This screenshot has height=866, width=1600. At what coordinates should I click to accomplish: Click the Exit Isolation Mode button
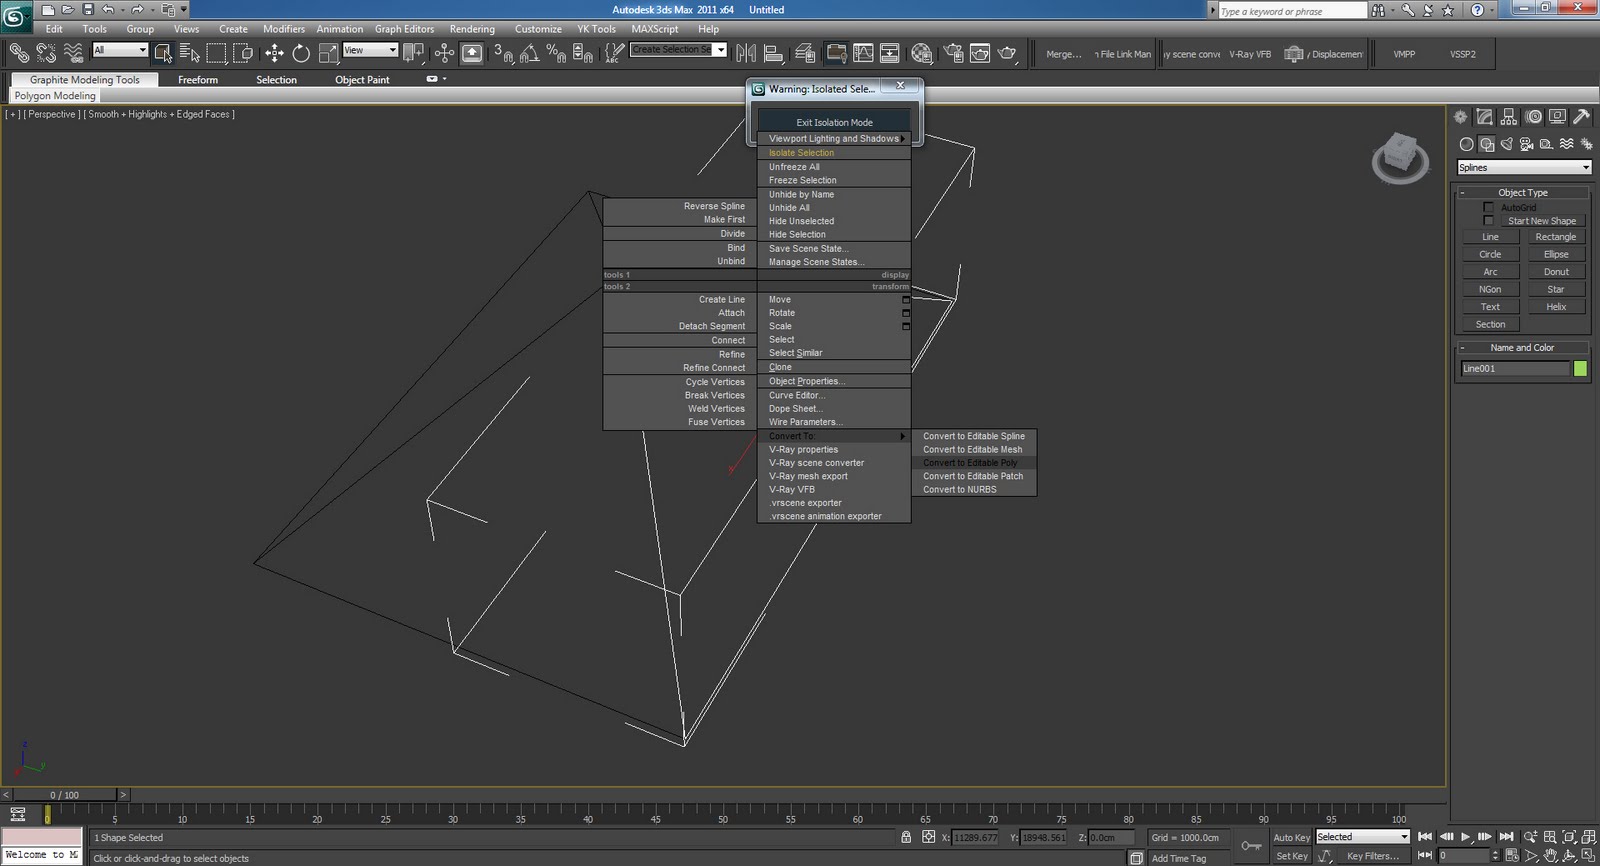pyautogui.click(x=834, y=122)
